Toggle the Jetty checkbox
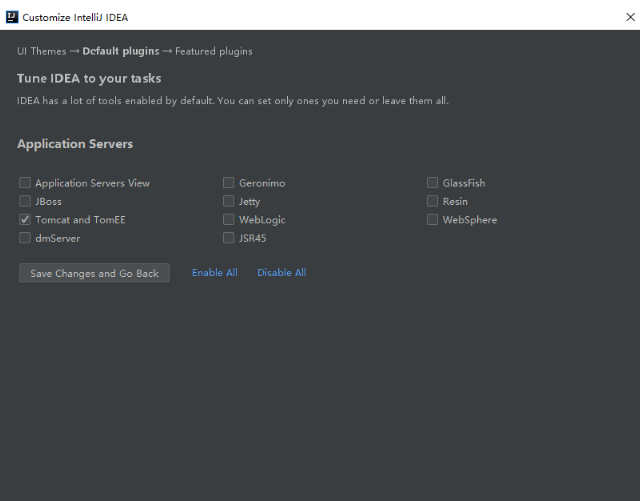The width and height of the screenshot is (640, 501). click(229, 201)
